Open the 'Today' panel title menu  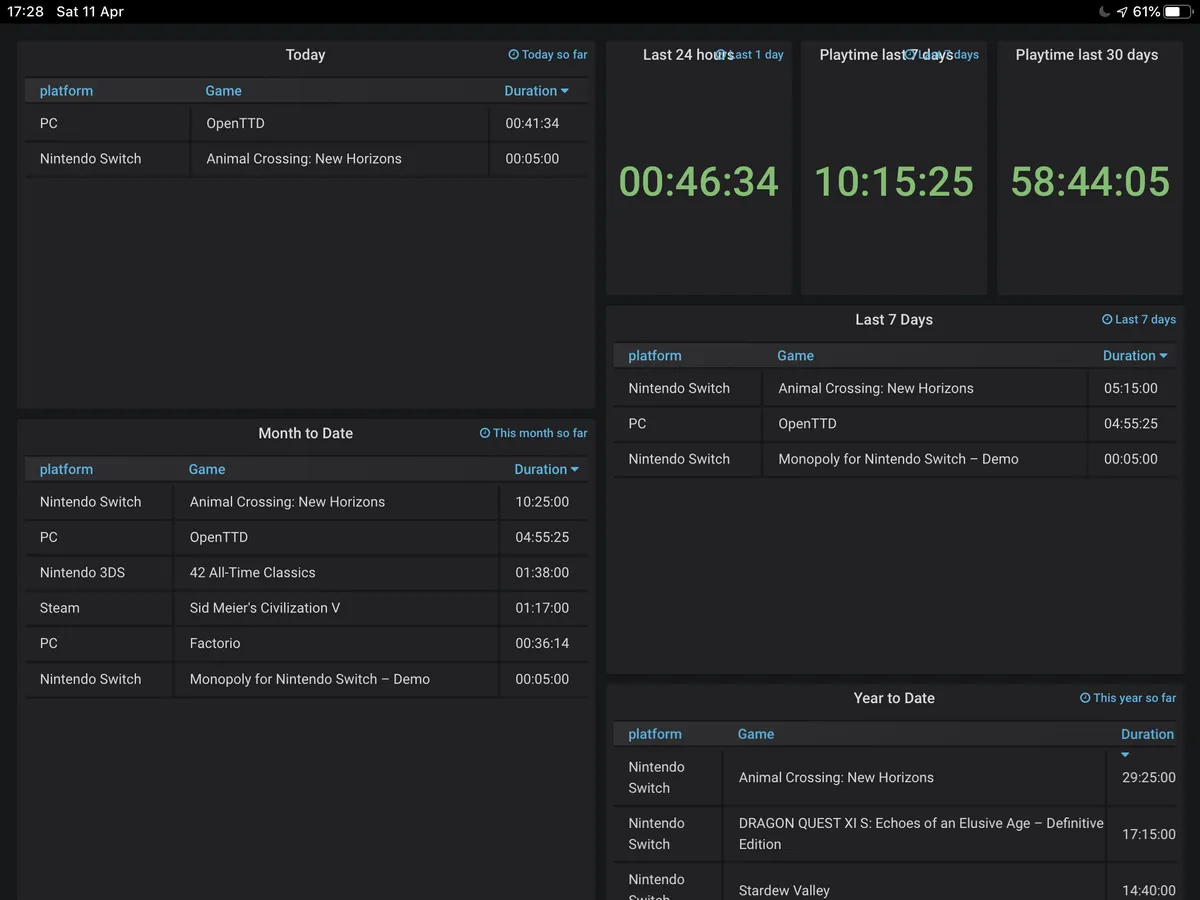click(x=305, y=55)
